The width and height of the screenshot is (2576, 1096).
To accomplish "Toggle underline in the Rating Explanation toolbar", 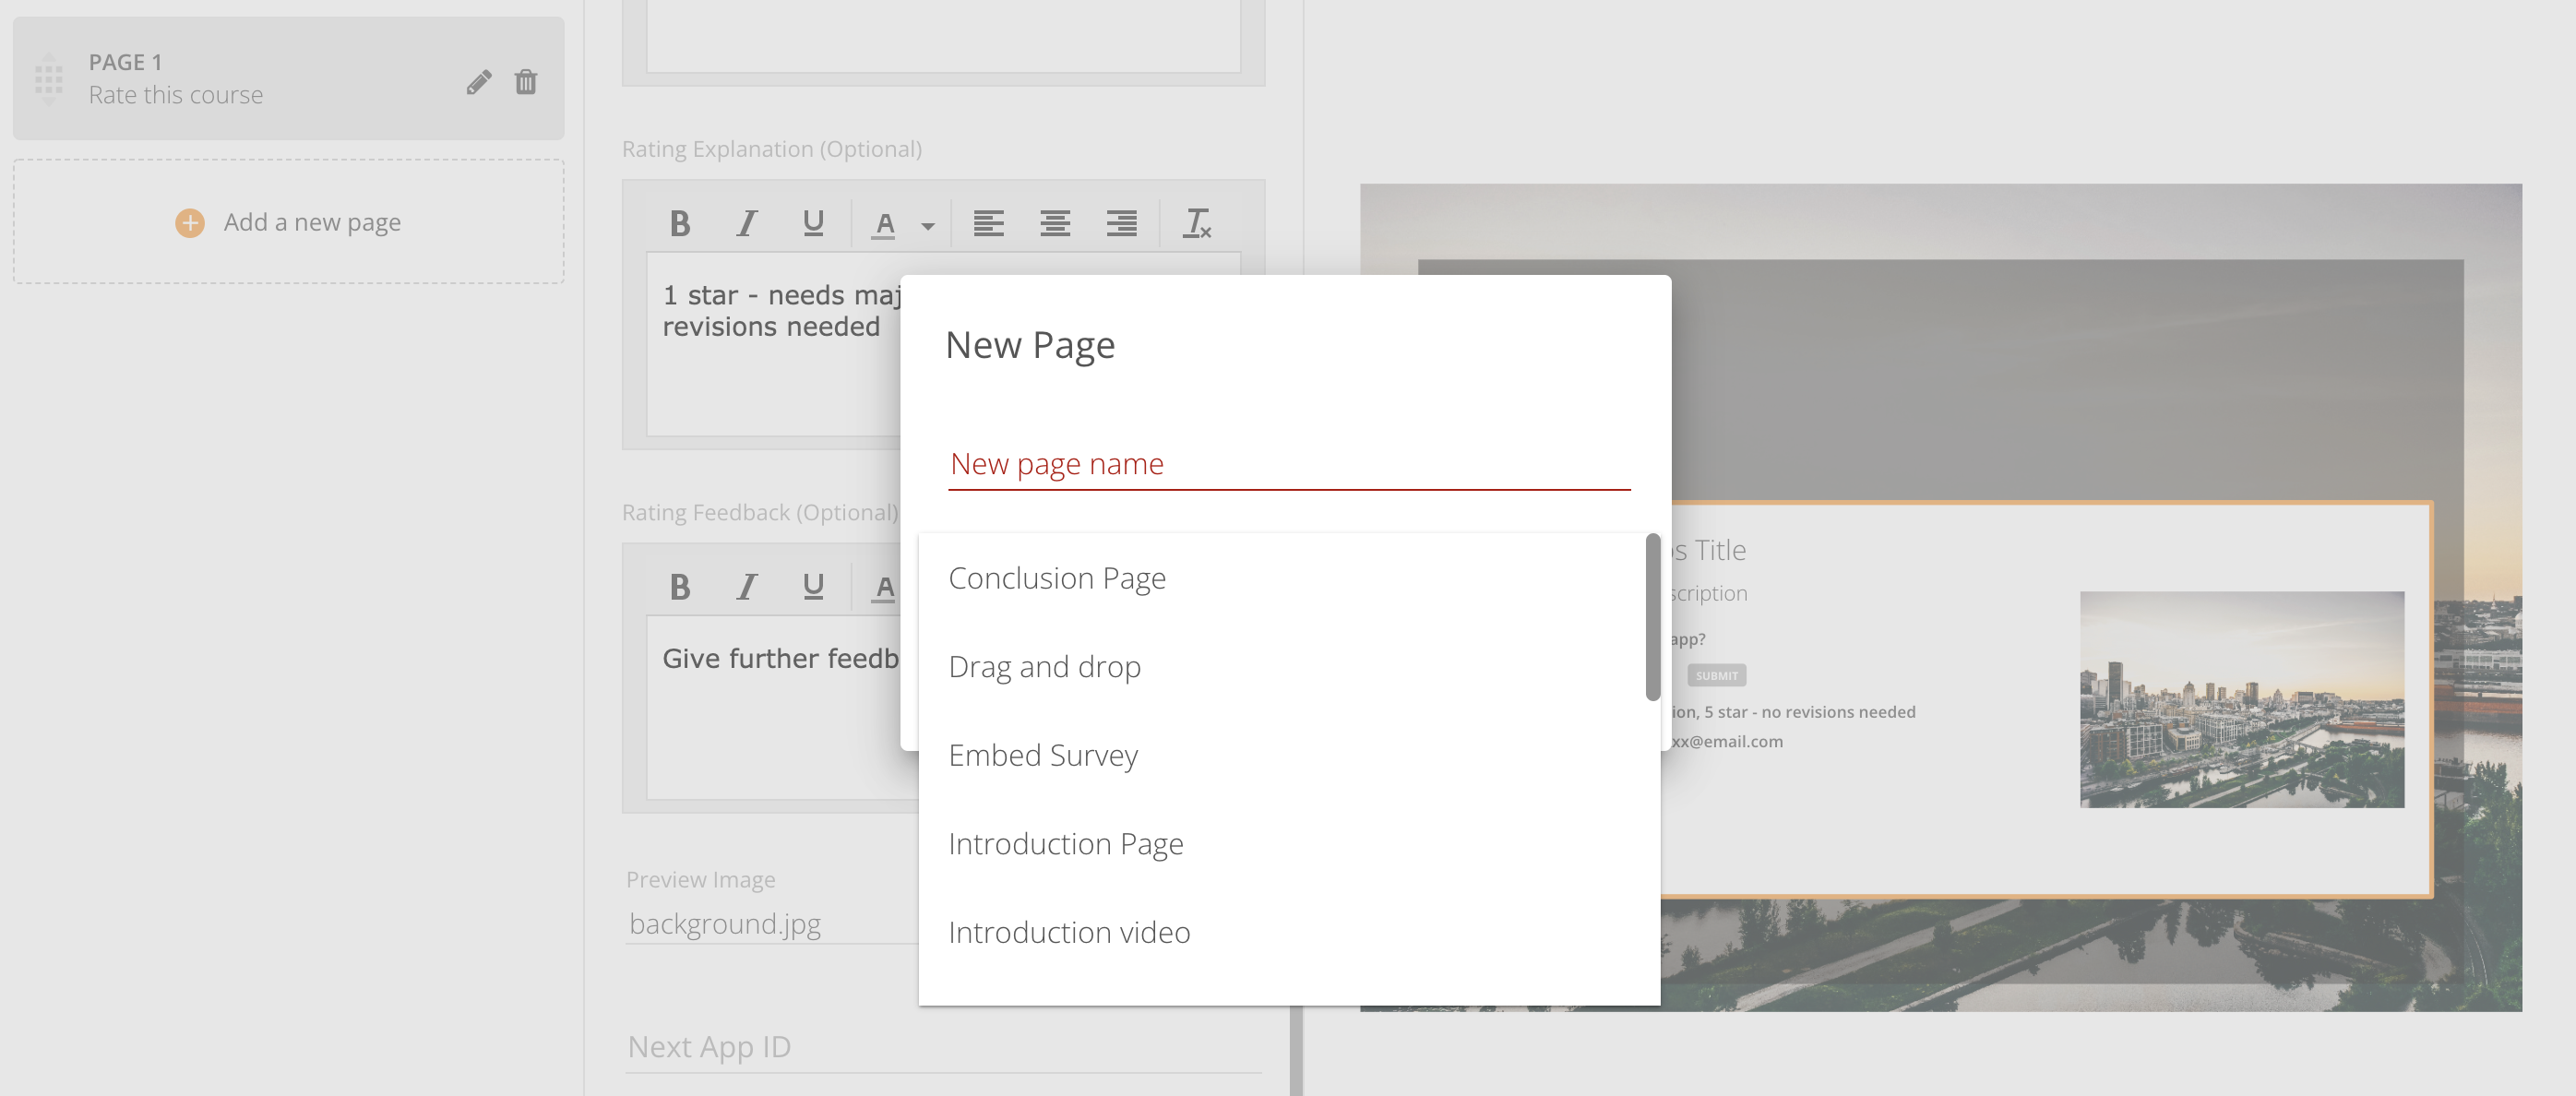I will point(813,223).
